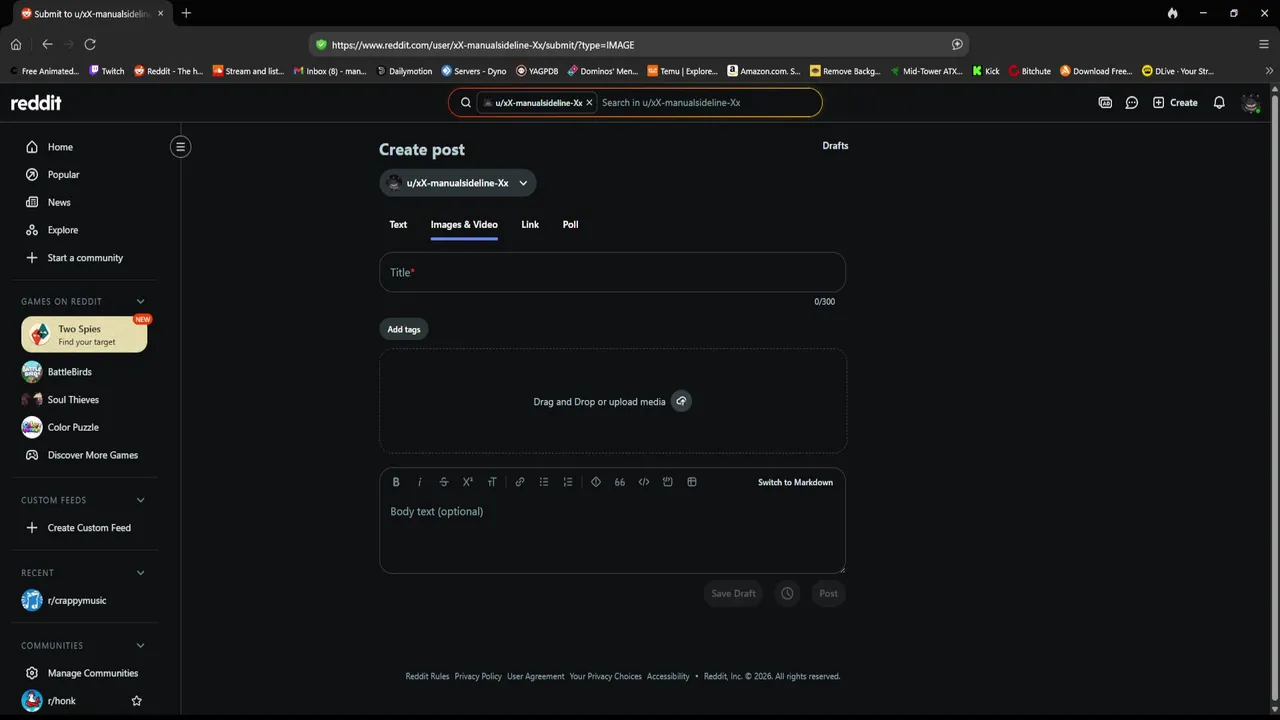Collapse the Custom Feeds section
The width and height of the screenshot is (1280, 720).
[141, 500]
